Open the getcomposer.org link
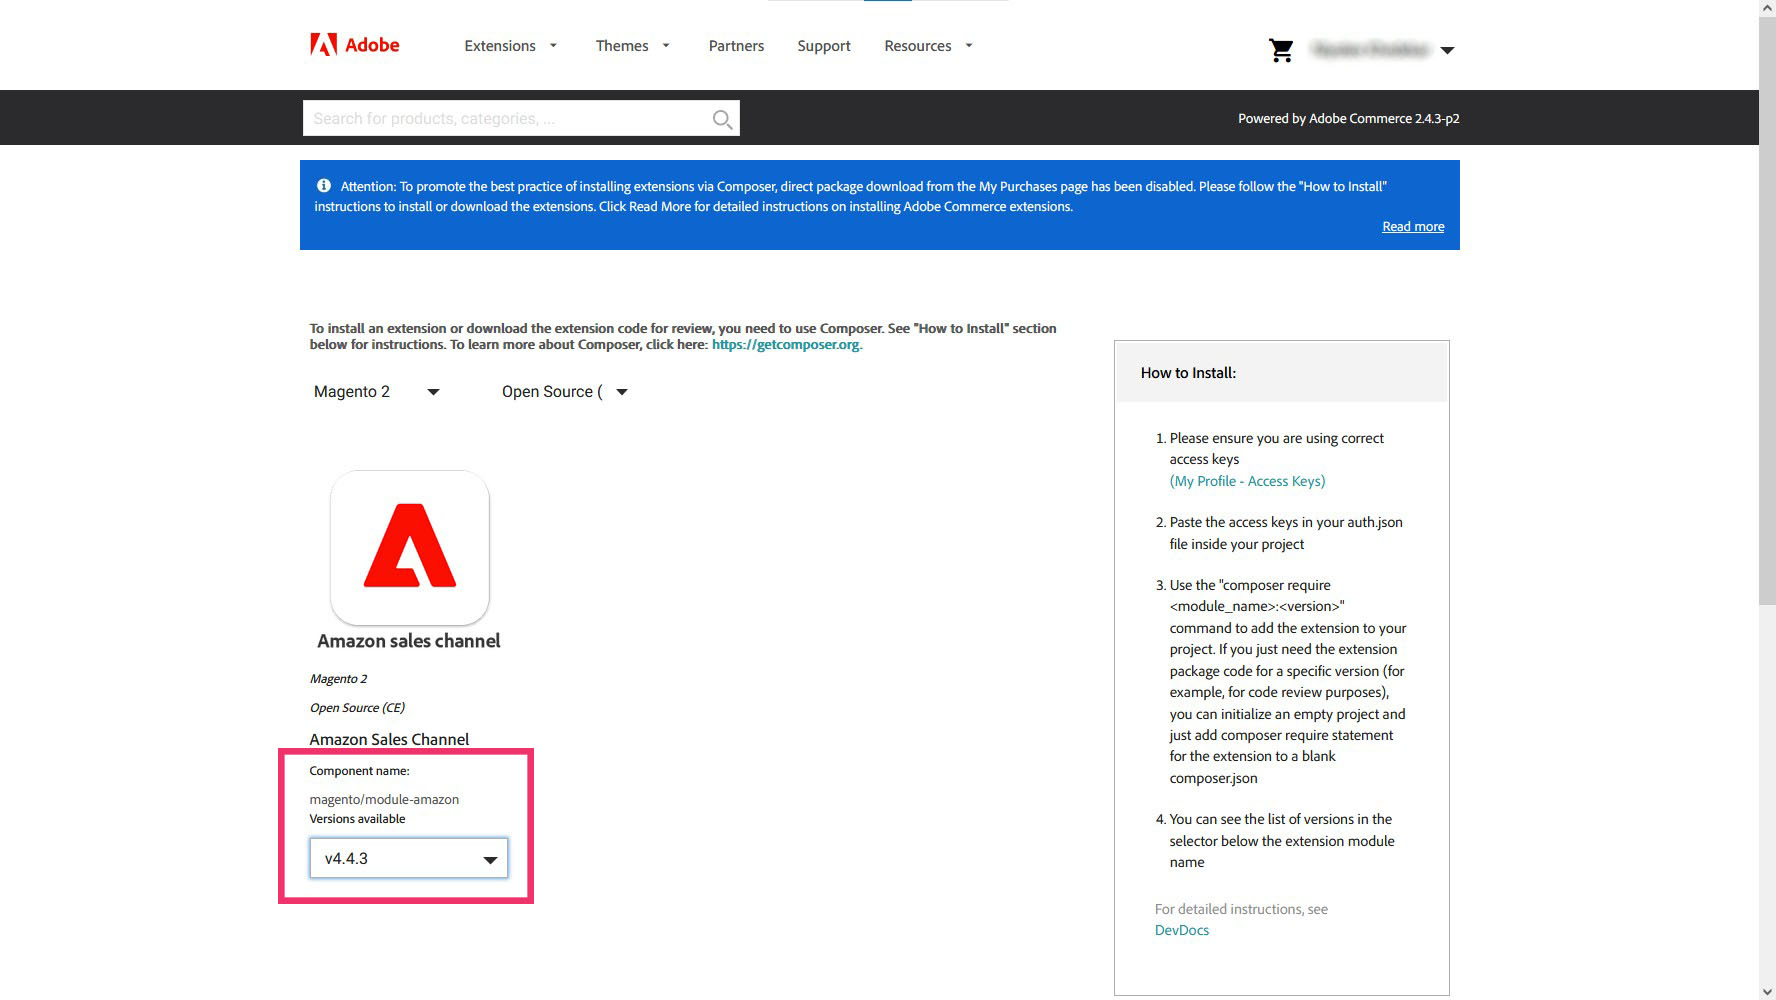Viewport: 1776px width, 1000px height. 785,345
